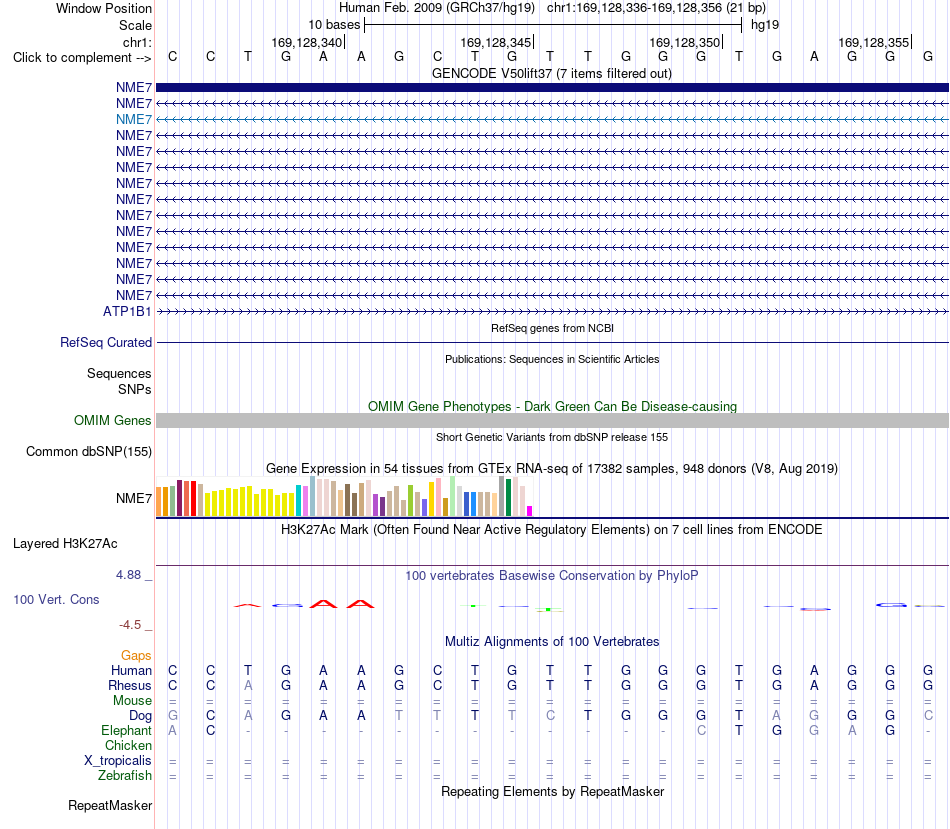Click the 100 Vert. Cons label
The width and height of the screenshot is (950, 829).
(x=56, y=600)
